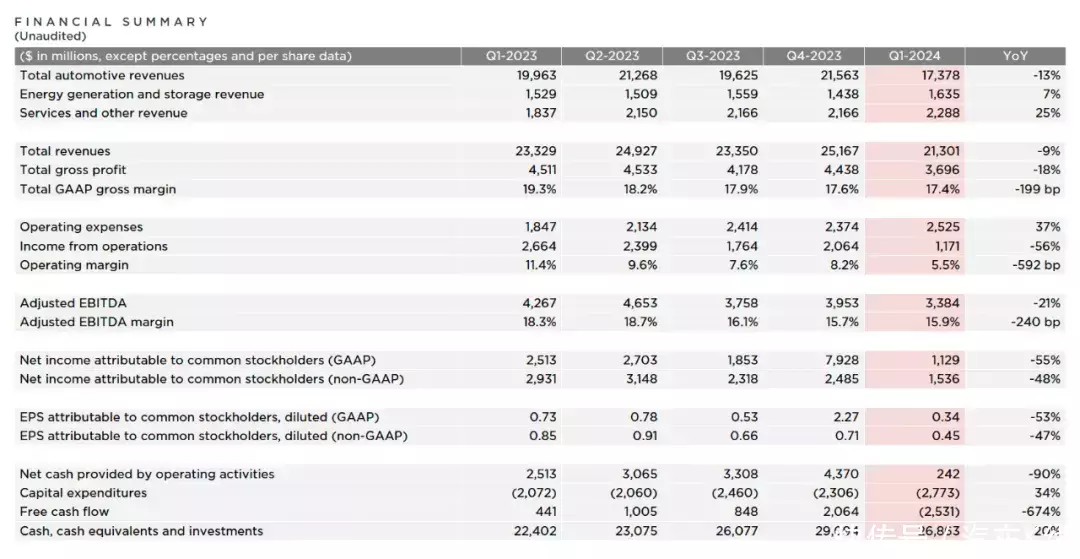1080x559 pixels.
Task: Click the Q3-2023 column header
Action: coord(712,56)
